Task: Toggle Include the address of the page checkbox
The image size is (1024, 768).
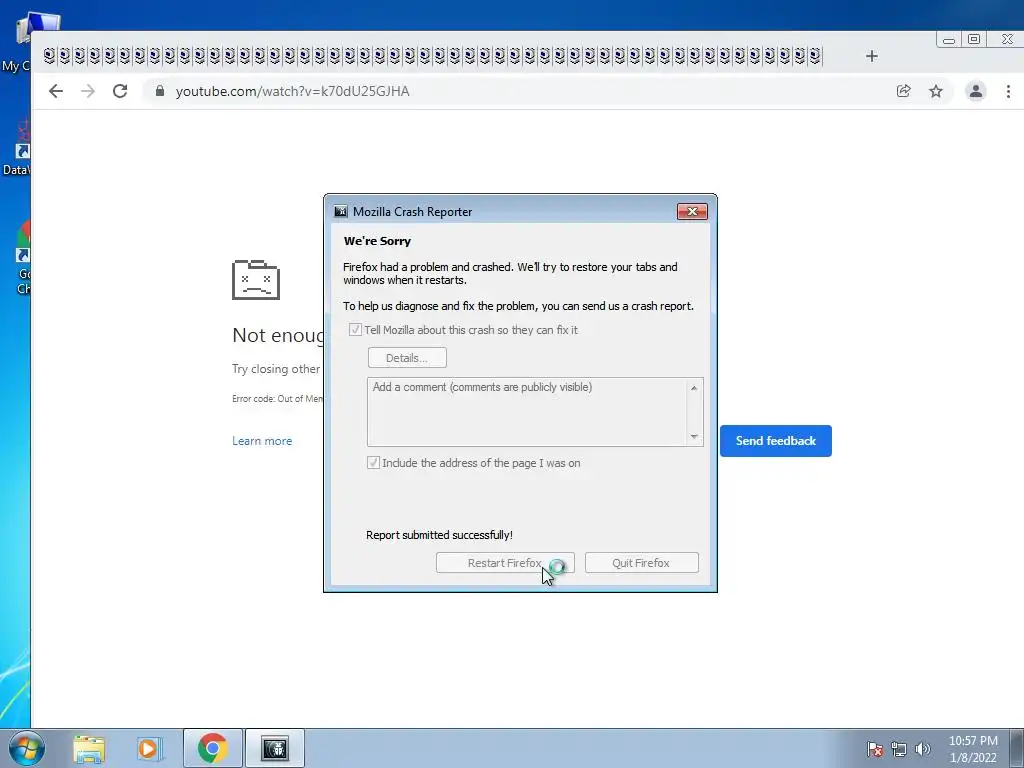Action: (374, 463)
